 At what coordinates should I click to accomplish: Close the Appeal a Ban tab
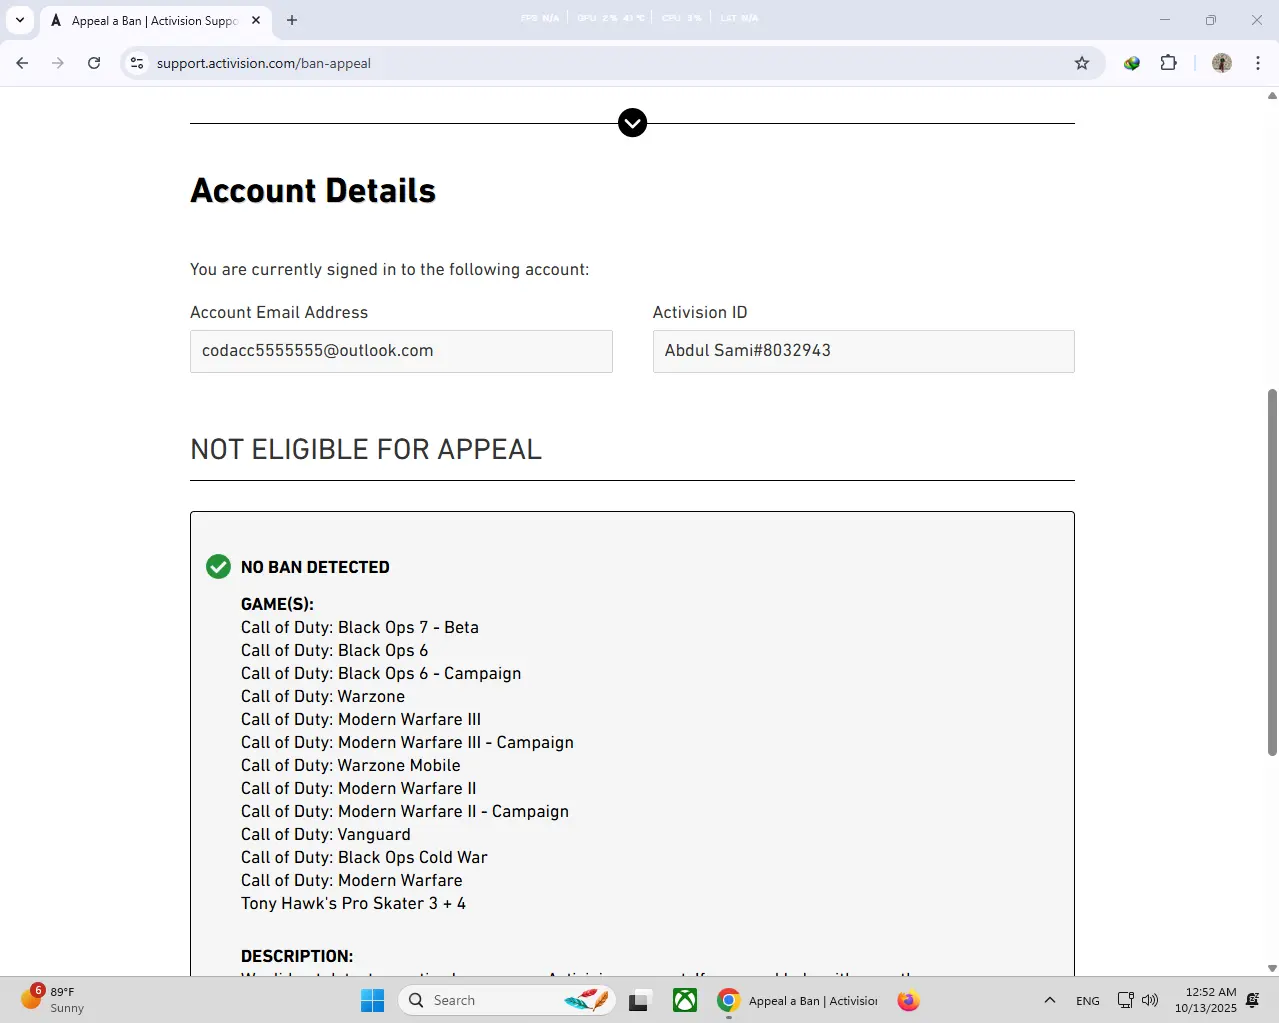tap(256, 20)
